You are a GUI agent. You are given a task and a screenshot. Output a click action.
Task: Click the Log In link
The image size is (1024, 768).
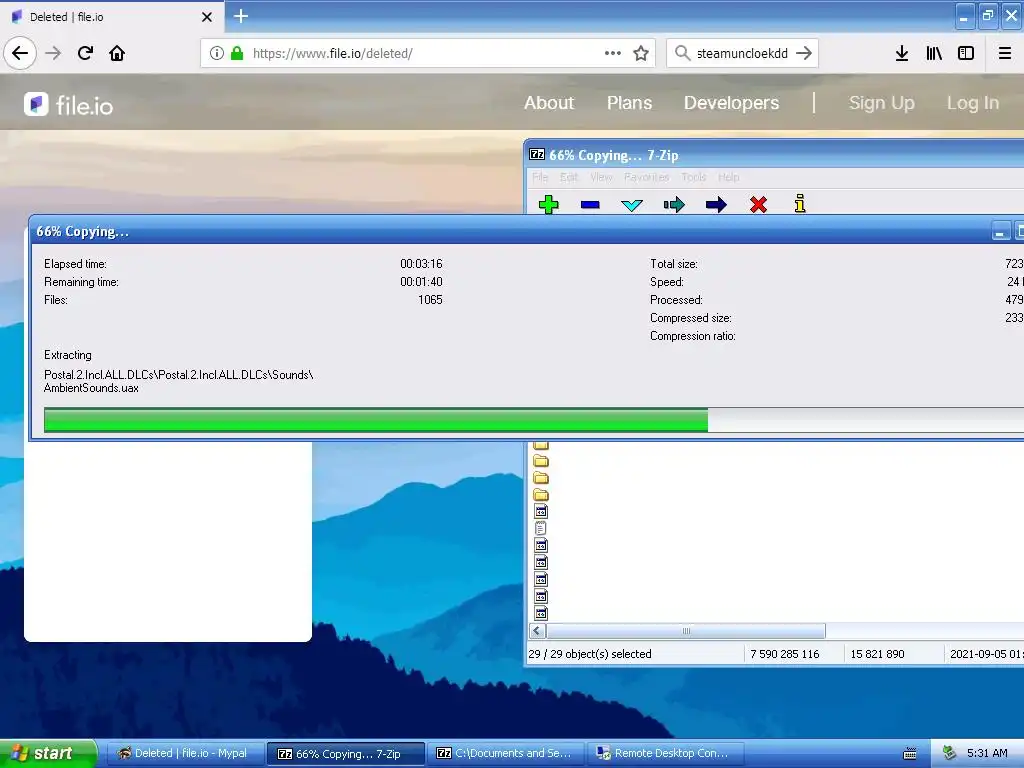[973, 103]
